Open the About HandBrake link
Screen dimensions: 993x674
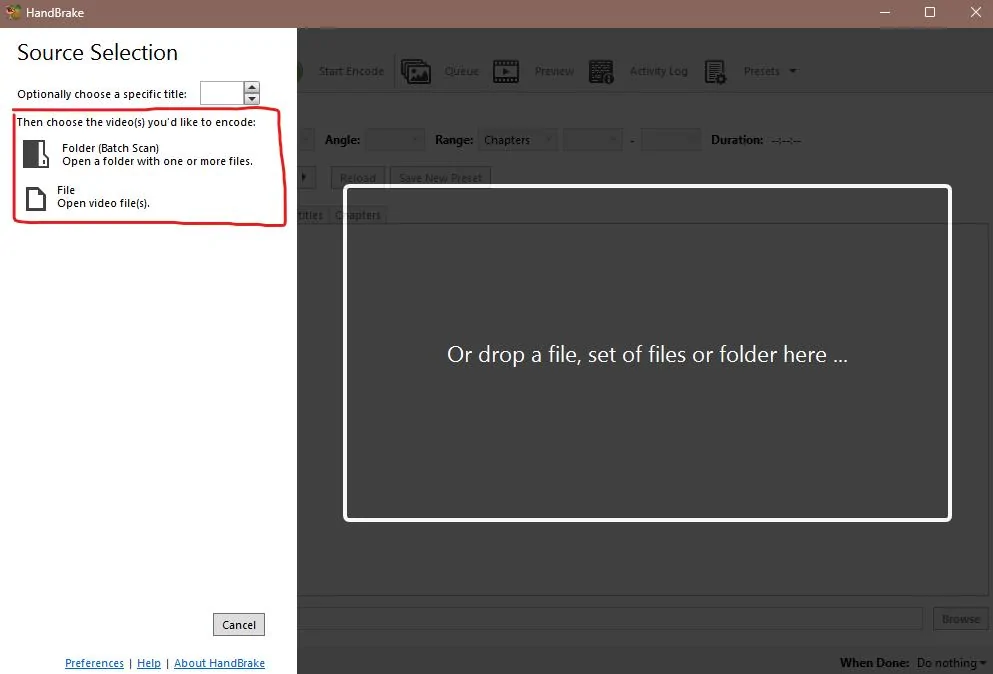219,663
